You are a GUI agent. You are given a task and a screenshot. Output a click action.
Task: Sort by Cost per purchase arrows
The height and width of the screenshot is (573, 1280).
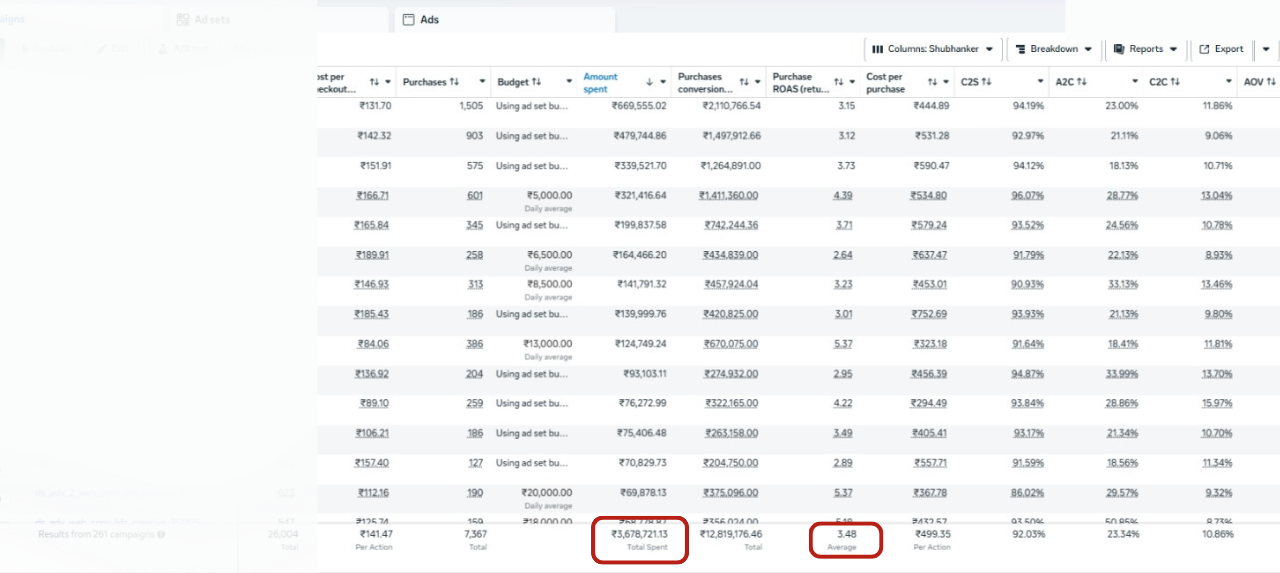point(932,82)
